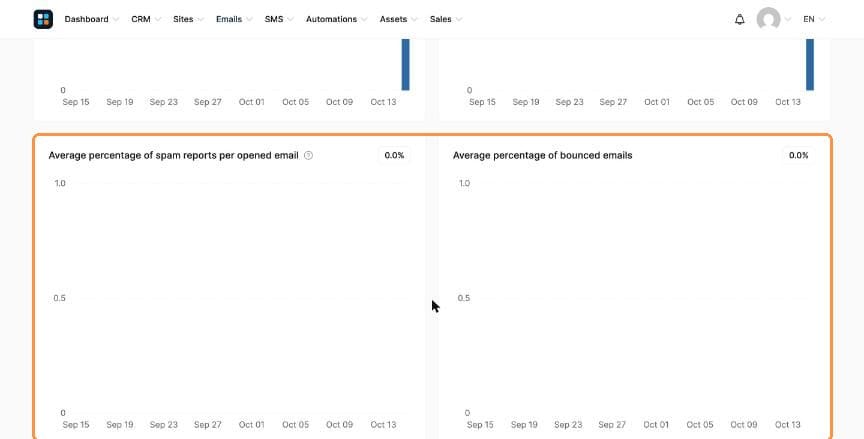Open the CRM menu
The height and width of the screenshot is (439, 864).
click(x=146, y=19)
